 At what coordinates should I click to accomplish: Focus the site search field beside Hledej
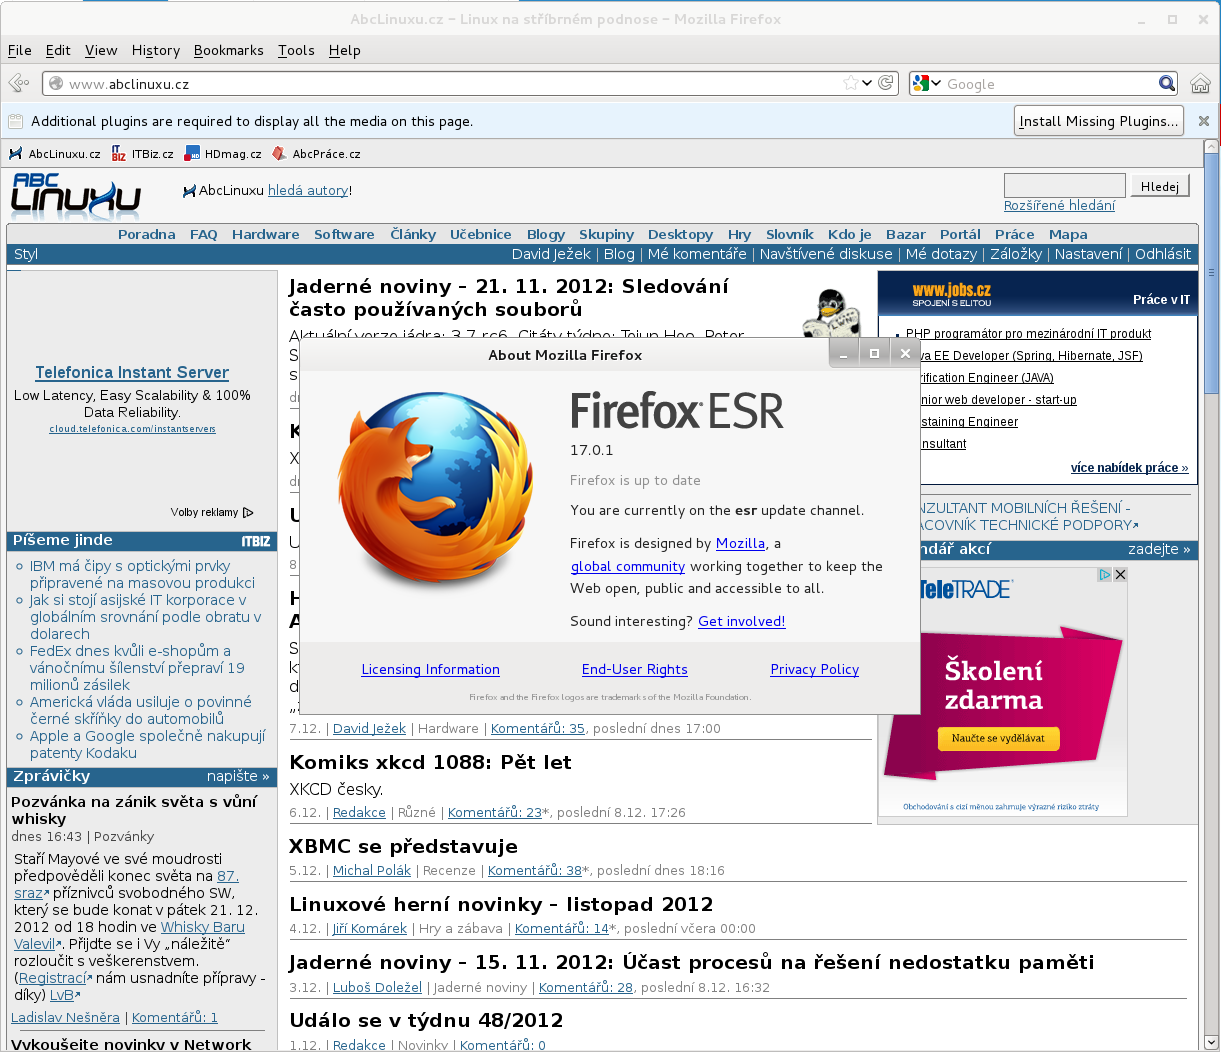pyautogui.click(x=1064, y=186)
